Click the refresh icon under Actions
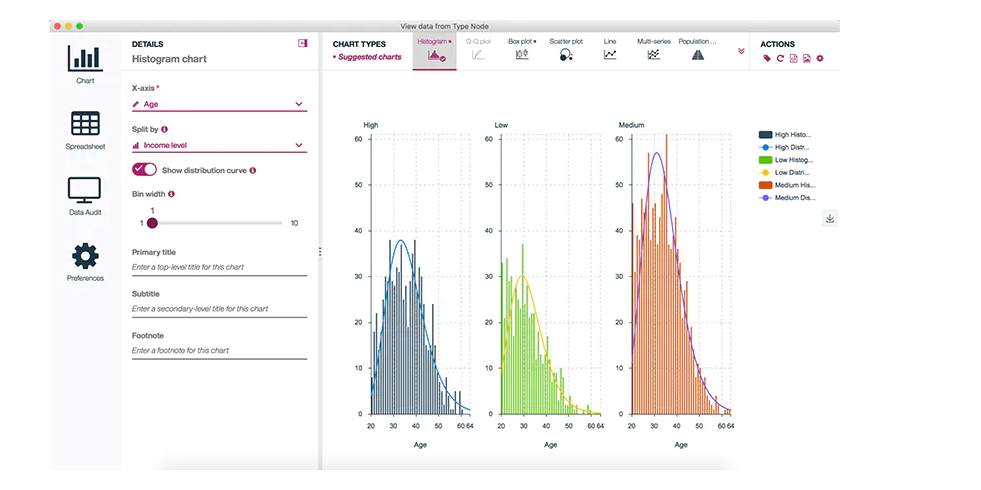The height and width of the screenshot is (490, 981). coord(780,59)
